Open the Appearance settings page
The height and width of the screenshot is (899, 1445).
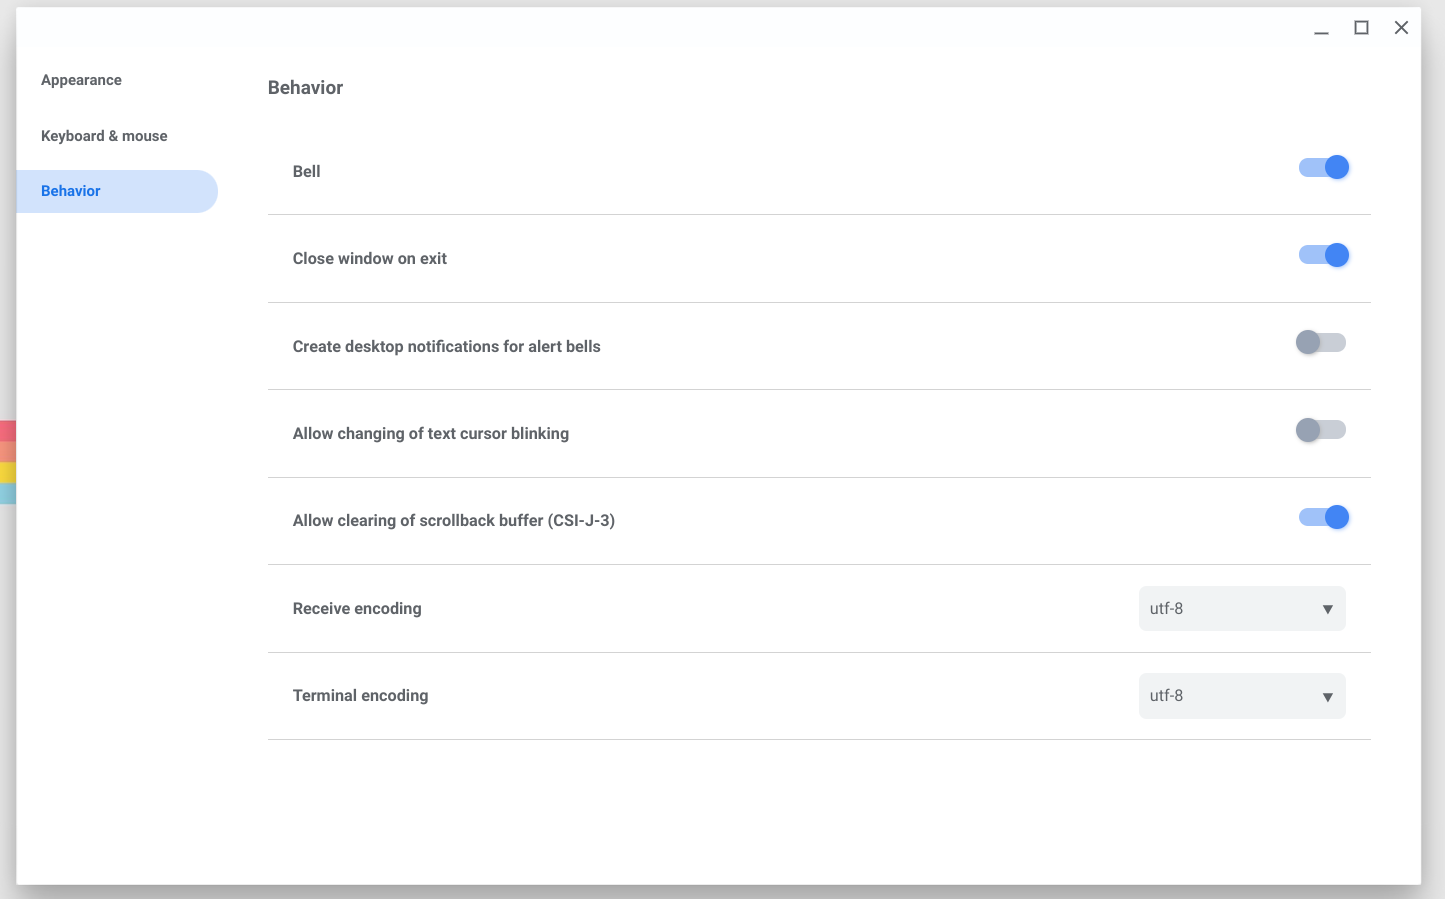coord(81,80)
